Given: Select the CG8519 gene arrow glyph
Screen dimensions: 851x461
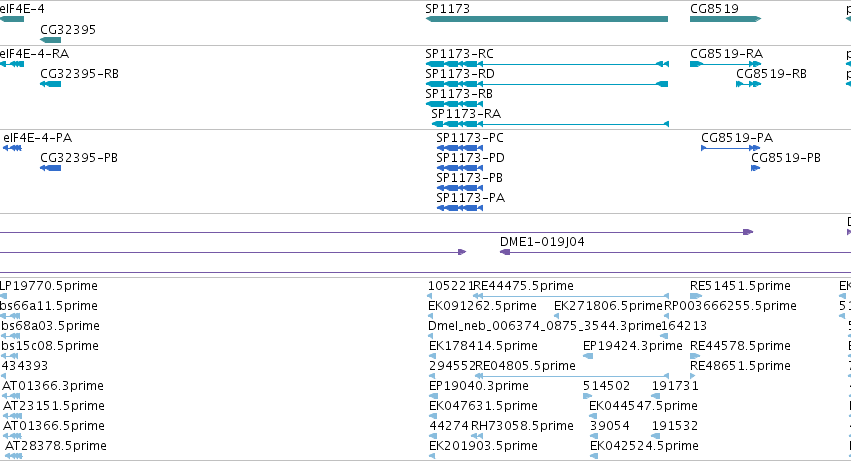Looking at the screenshot, I should click(726, 19).
